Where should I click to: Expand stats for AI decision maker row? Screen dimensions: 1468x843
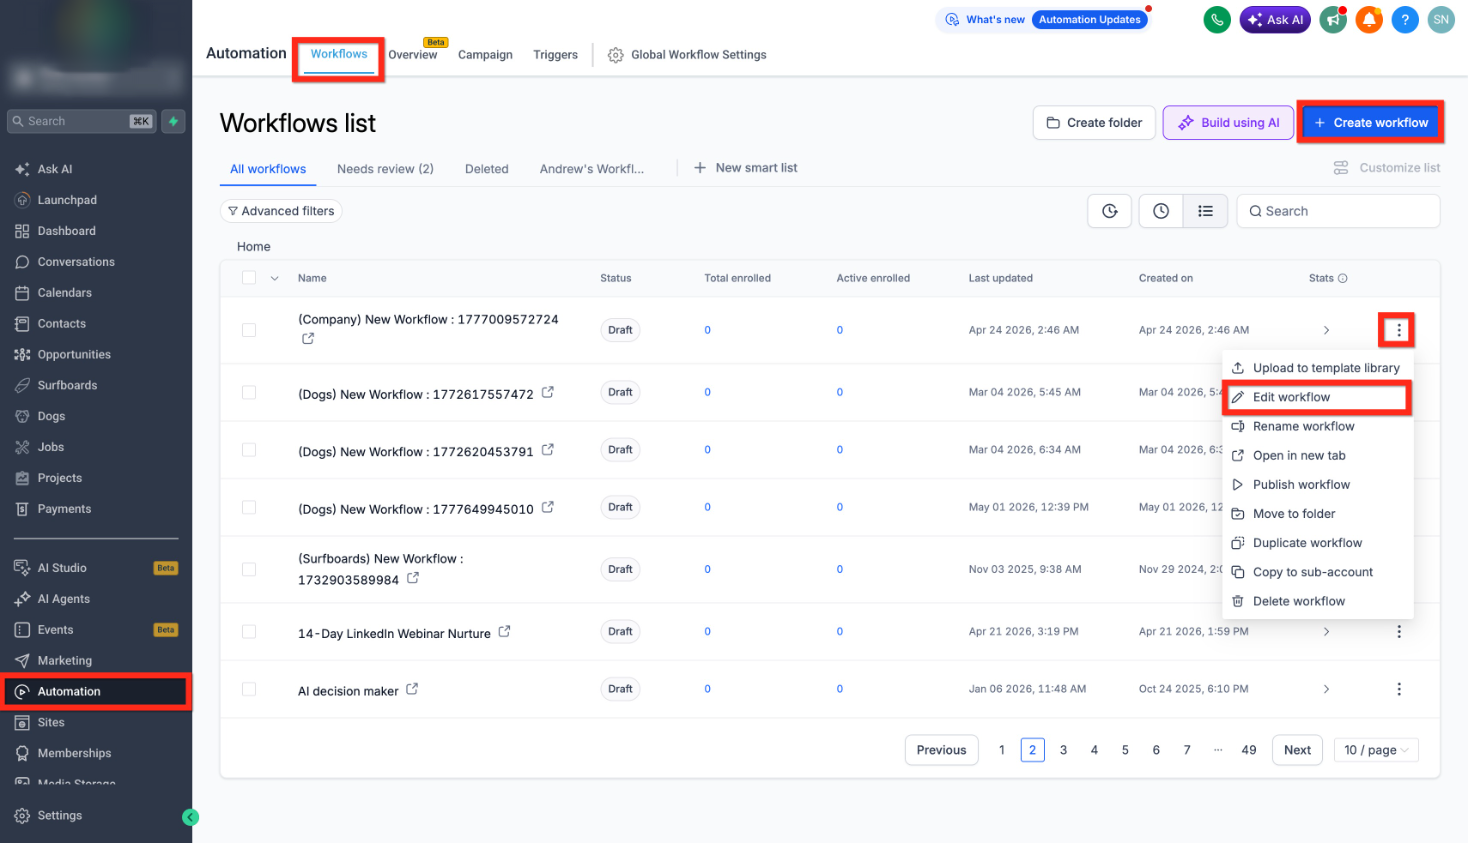click(1327, 689)
